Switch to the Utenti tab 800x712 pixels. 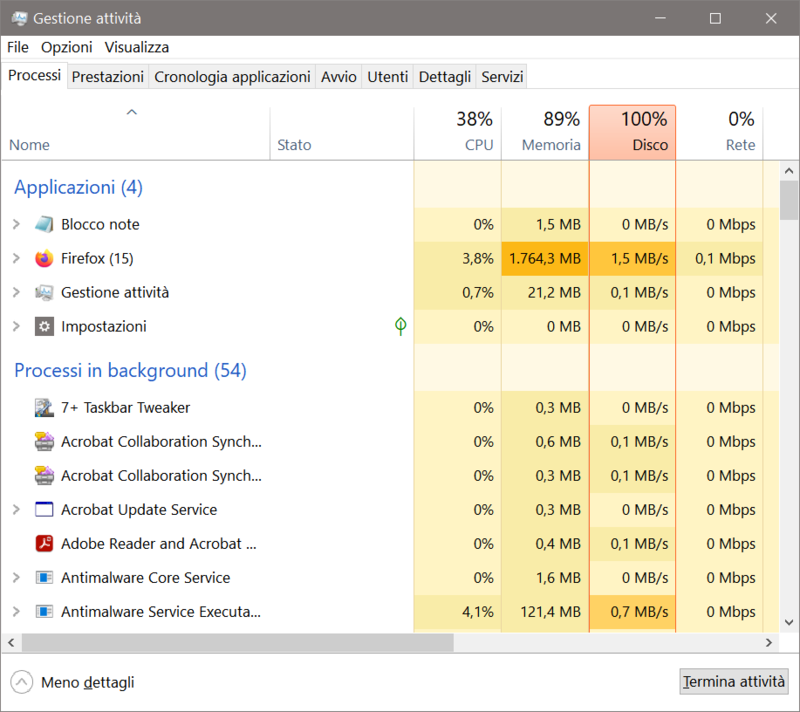tap(388, 77)
